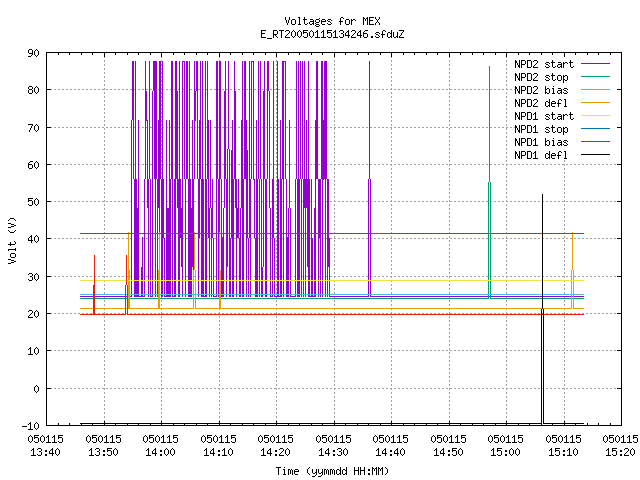
Task: Select the 'NPD1 stop' legend label
Action: point(541,129)
